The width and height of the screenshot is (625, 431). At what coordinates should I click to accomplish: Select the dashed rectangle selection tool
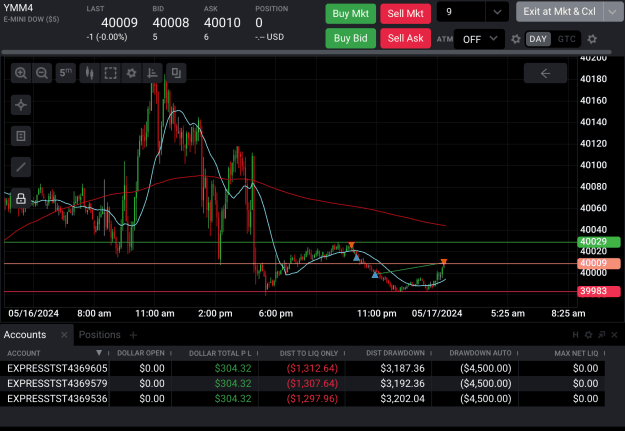click(x=110, y=73)
